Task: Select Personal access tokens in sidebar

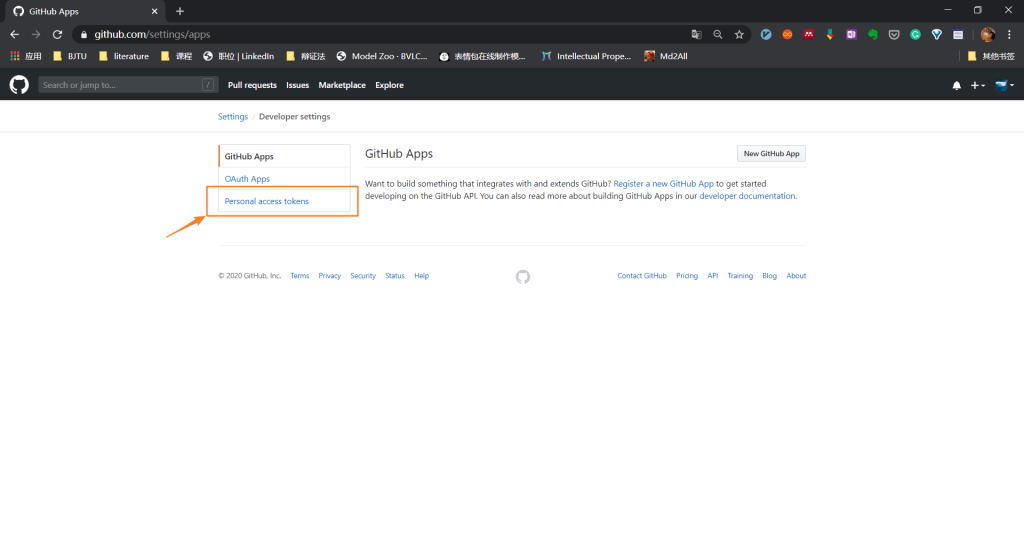Action: (284, 201)
